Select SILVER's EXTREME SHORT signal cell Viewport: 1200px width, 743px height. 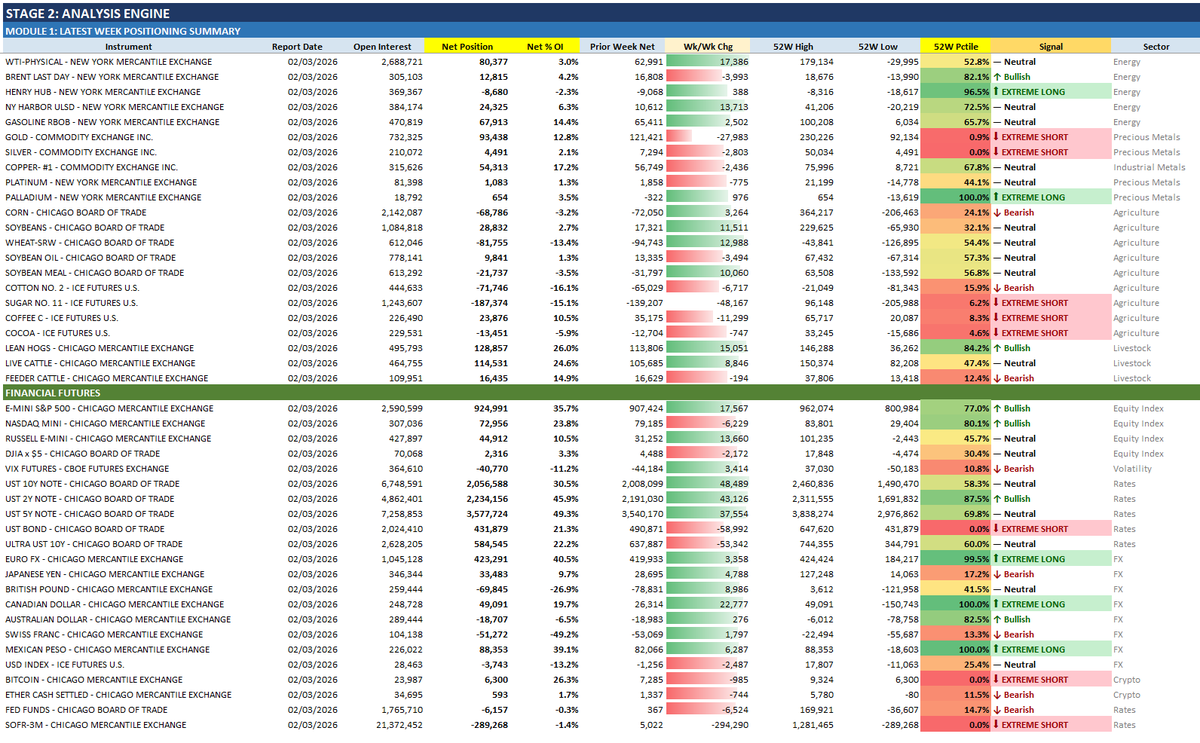coord(1051,152)
